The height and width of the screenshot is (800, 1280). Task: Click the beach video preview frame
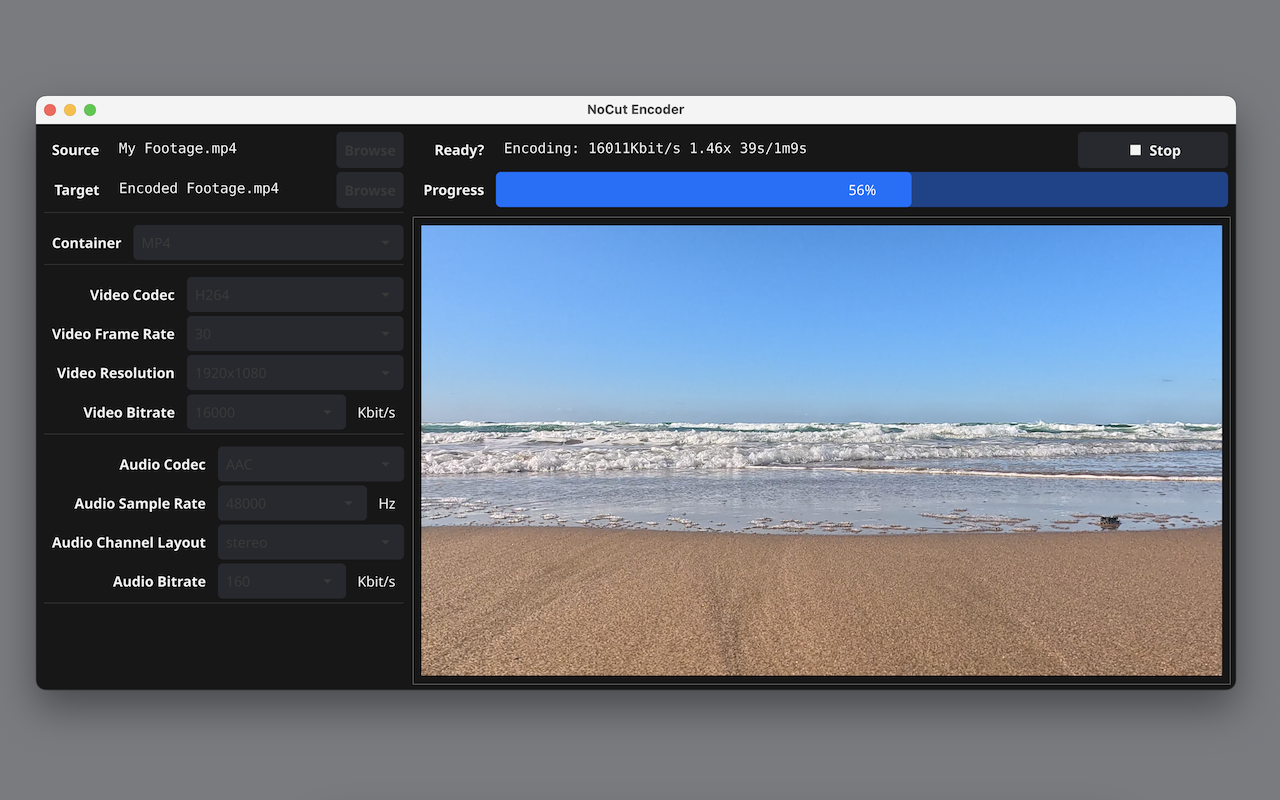point(821,450)
